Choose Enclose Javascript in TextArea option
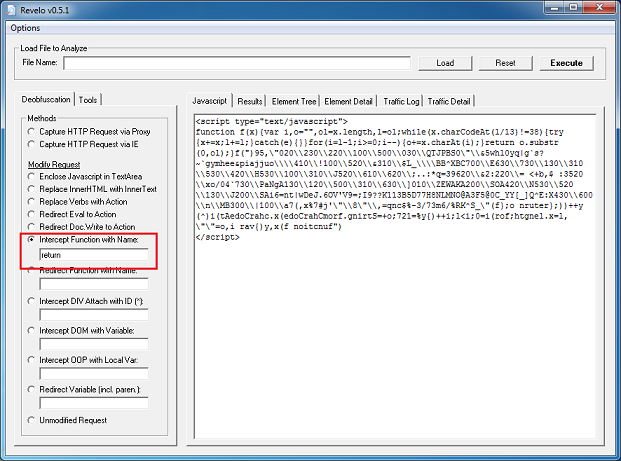 click(x=32, y=176)
